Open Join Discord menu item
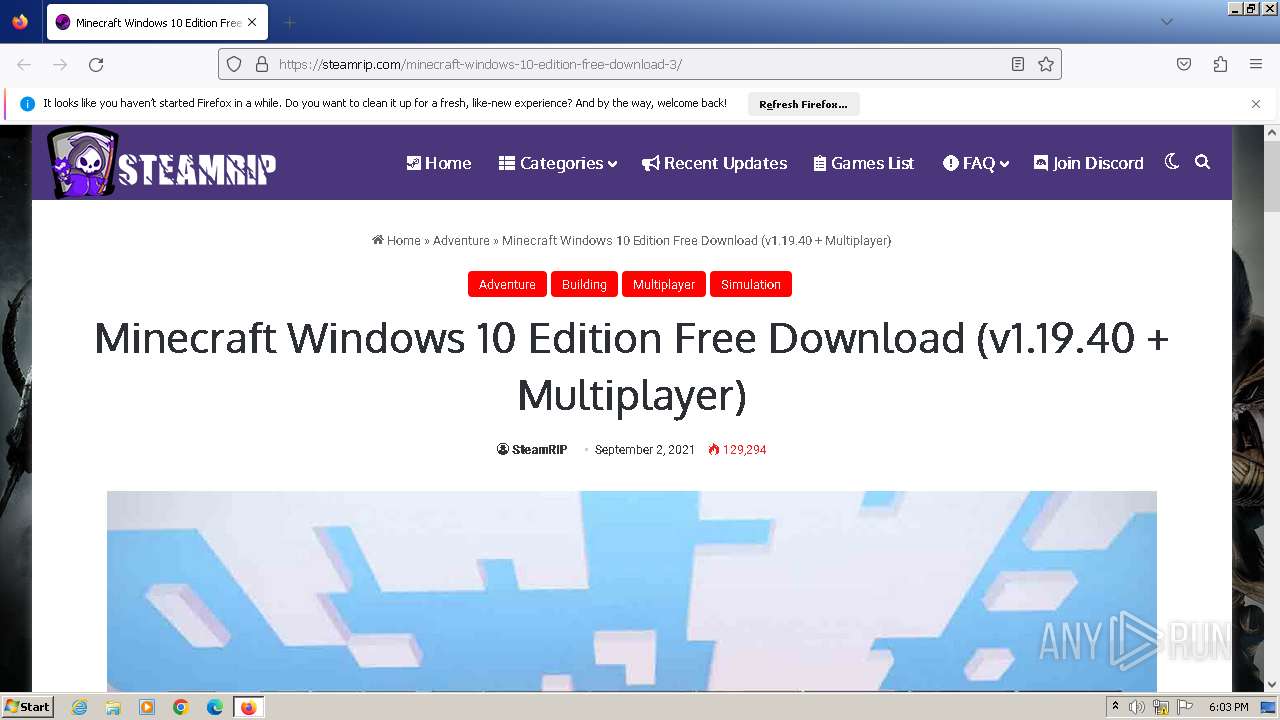This screenshot has height=720, width=1280. [x=1088, y=163]
